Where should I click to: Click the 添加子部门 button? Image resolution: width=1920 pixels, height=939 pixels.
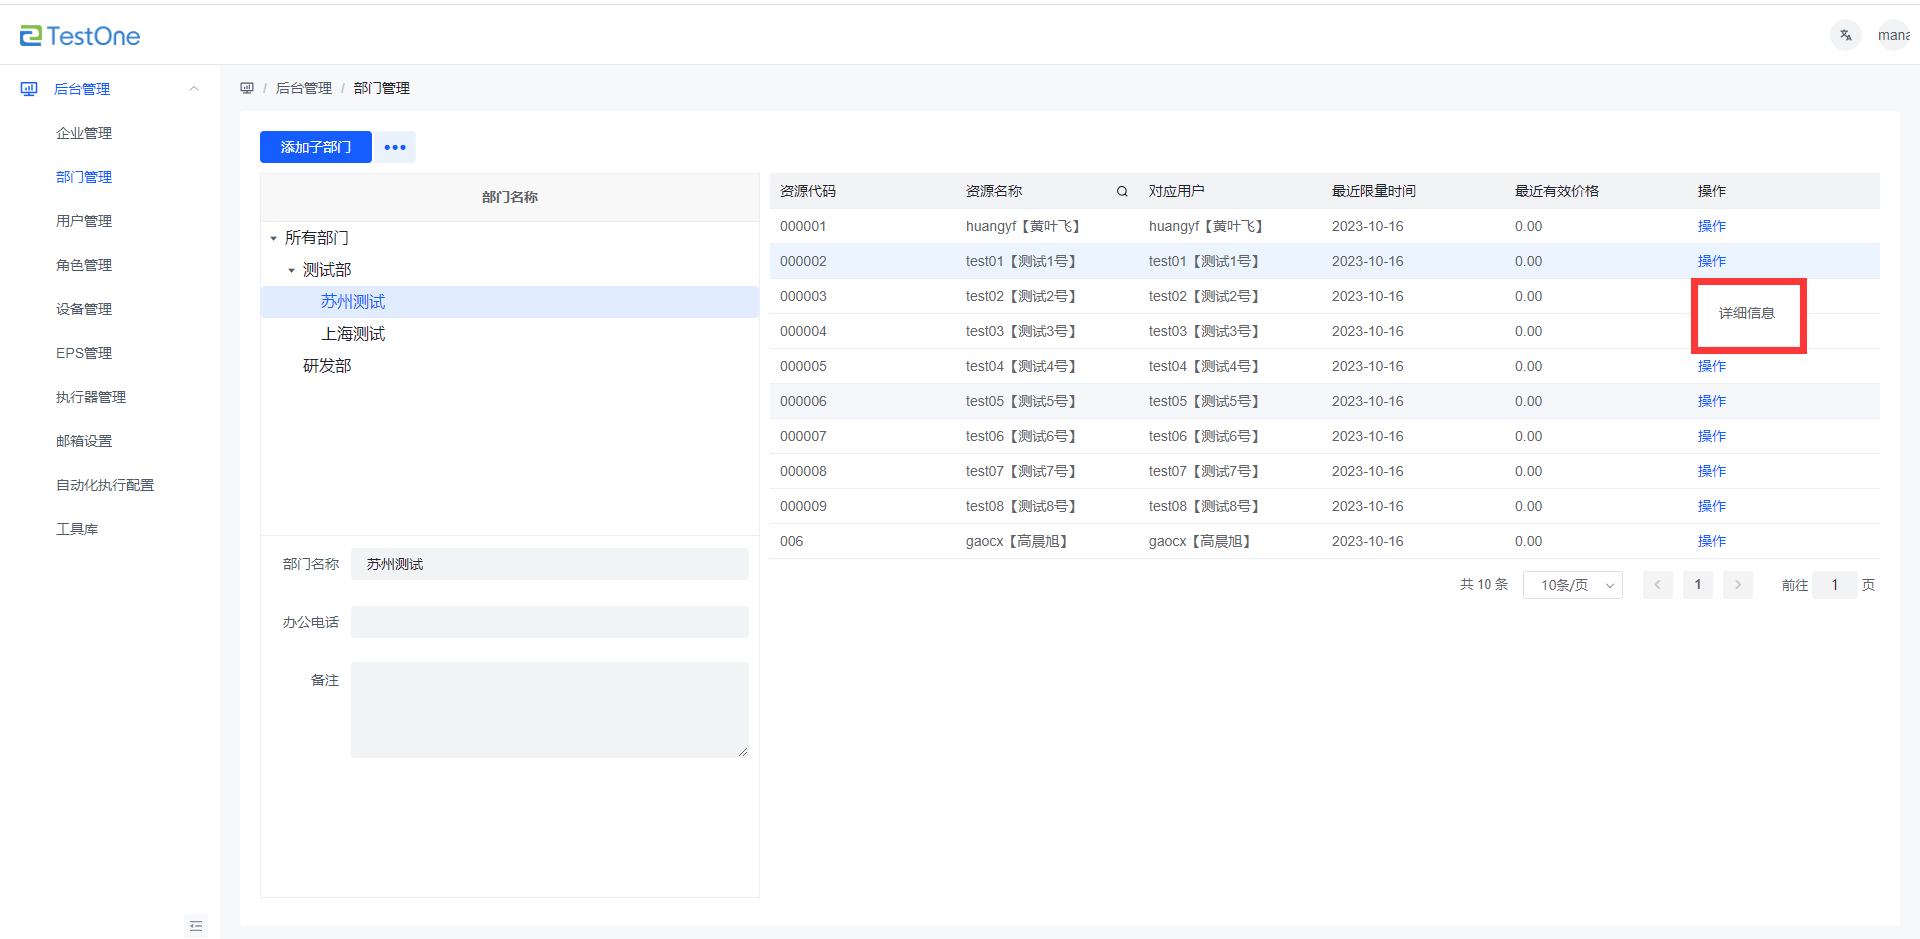tap(315, 147)
